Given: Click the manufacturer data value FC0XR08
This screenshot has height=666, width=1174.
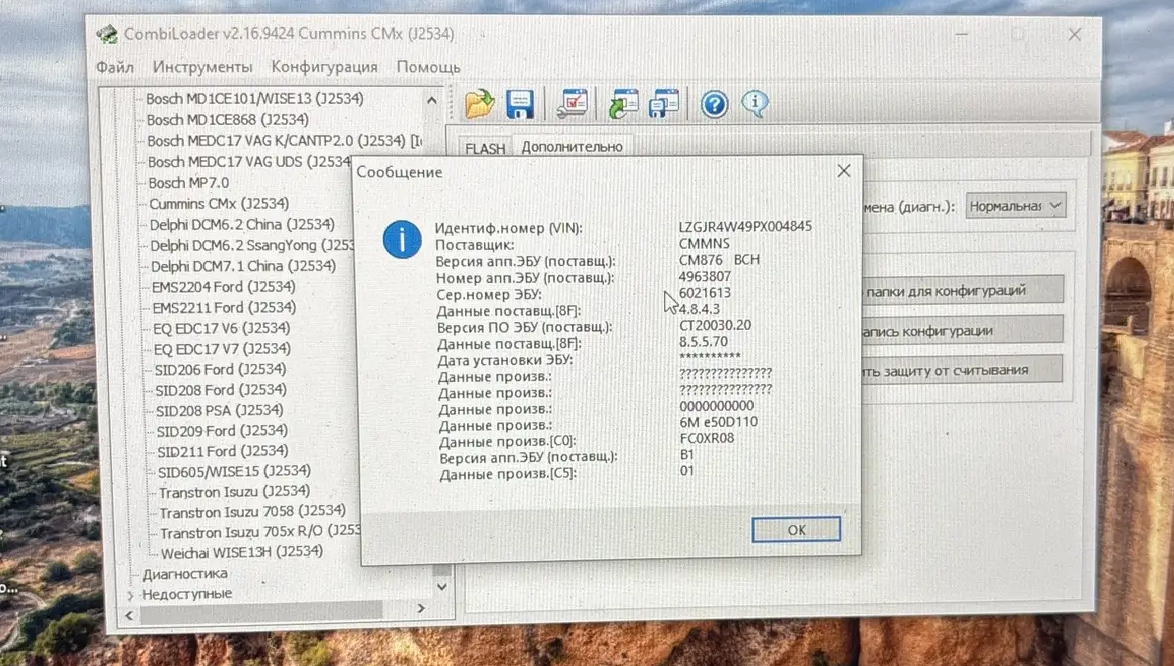Looking at the screenshot, I should [x=707, y=438].
